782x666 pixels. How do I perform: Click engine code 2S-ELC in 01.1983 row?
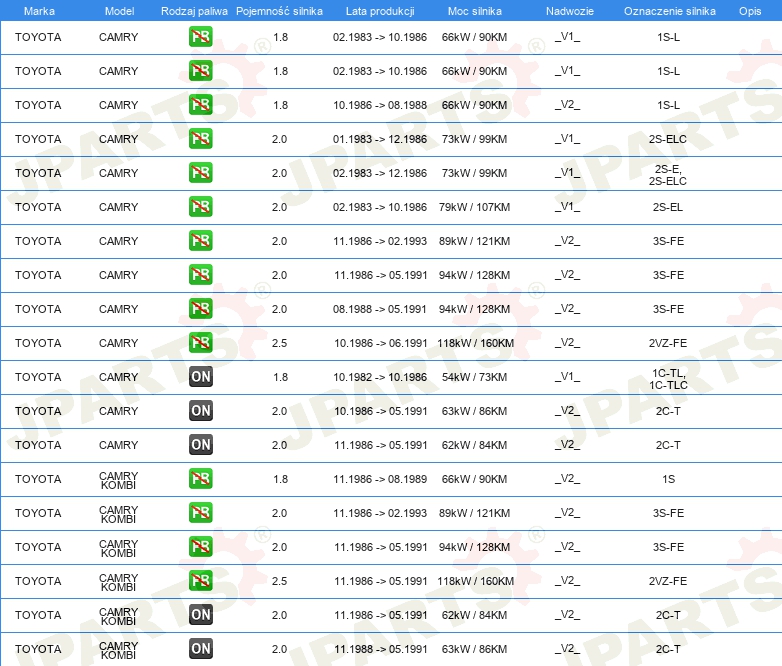click(668, 139)
